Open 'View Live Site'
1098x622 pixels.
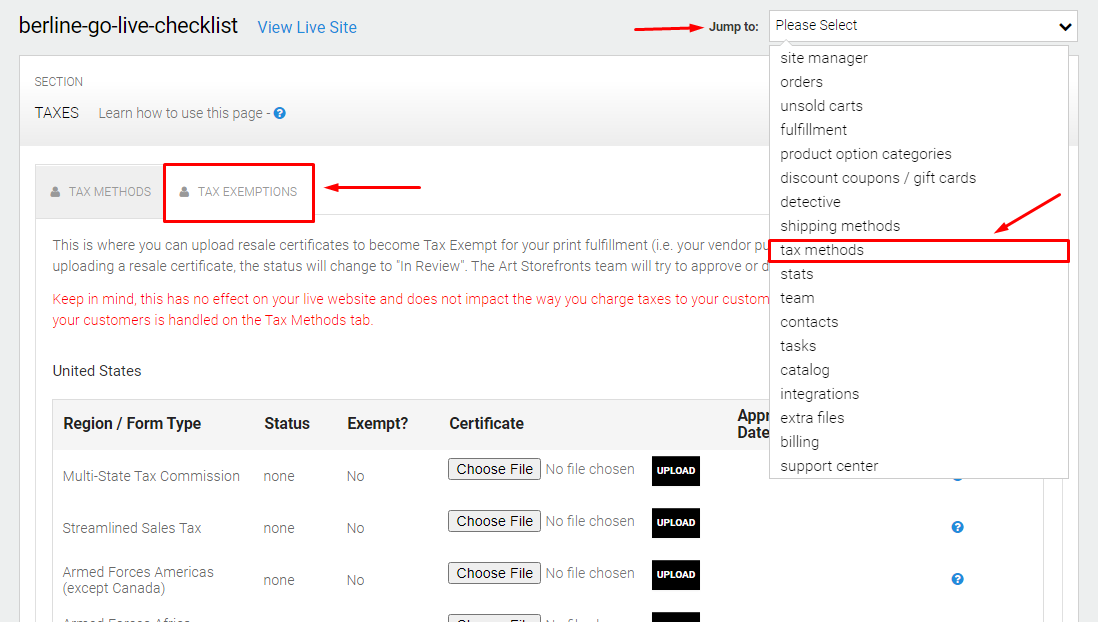(x=306, y=27)
